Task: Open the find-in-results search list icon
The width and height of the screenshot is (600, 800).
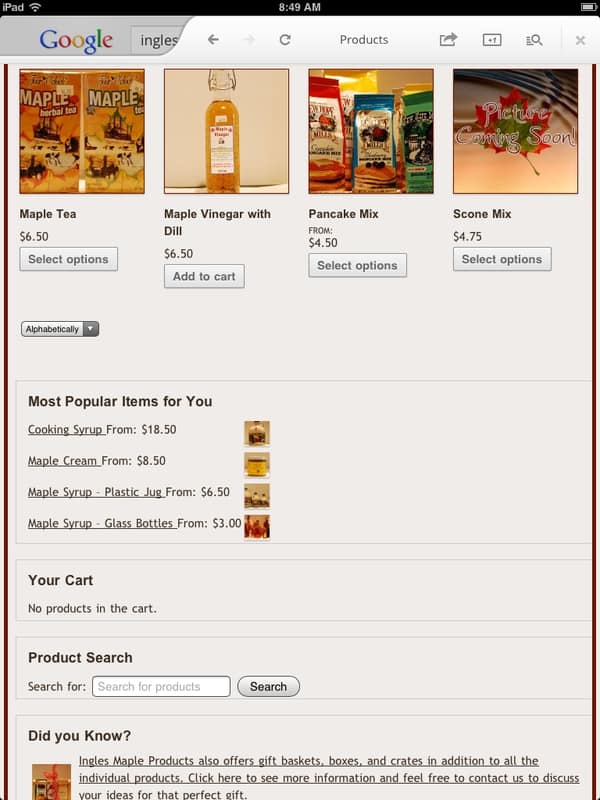Action: 534,40
